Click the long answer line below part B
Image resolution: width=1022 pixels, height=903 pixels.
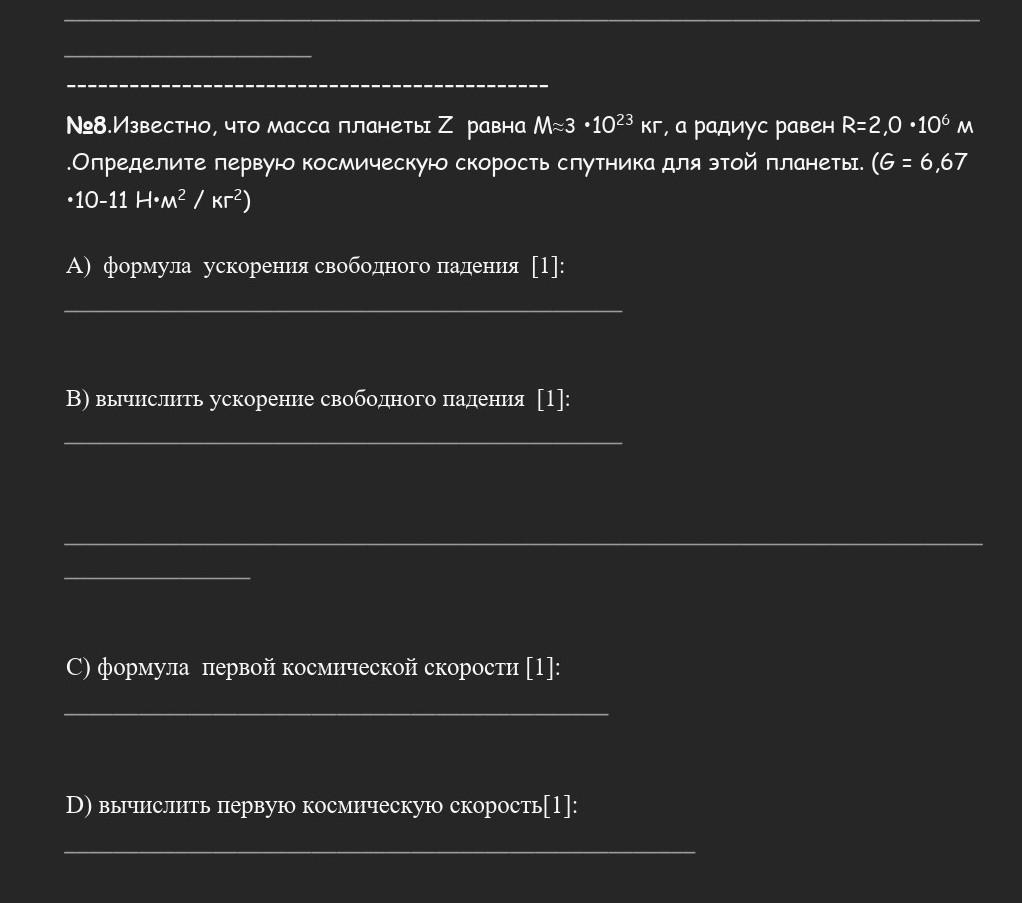pos(523,543)
